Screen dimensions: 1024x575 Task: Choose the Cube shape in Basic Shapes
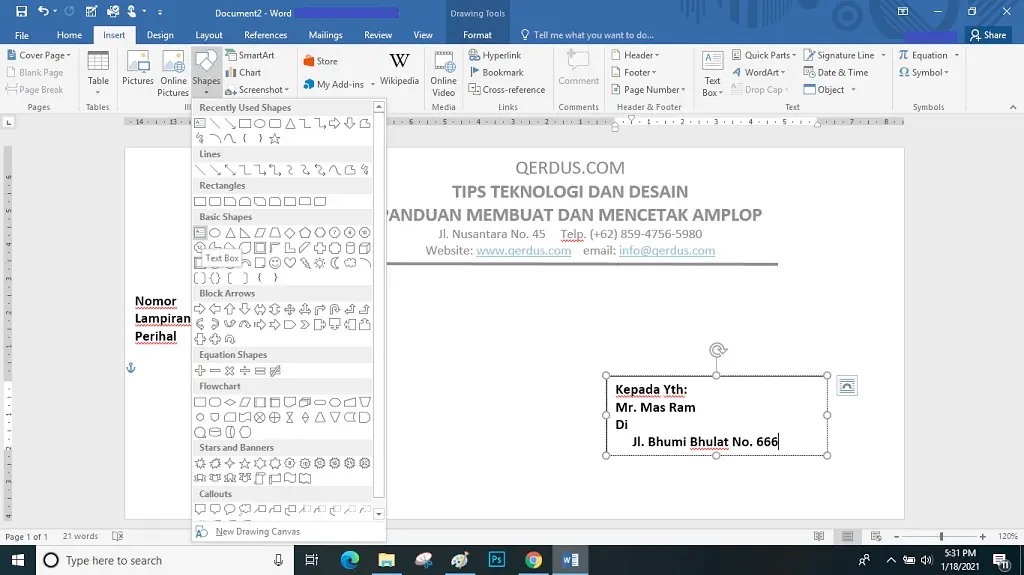click(x=365, y=248)
